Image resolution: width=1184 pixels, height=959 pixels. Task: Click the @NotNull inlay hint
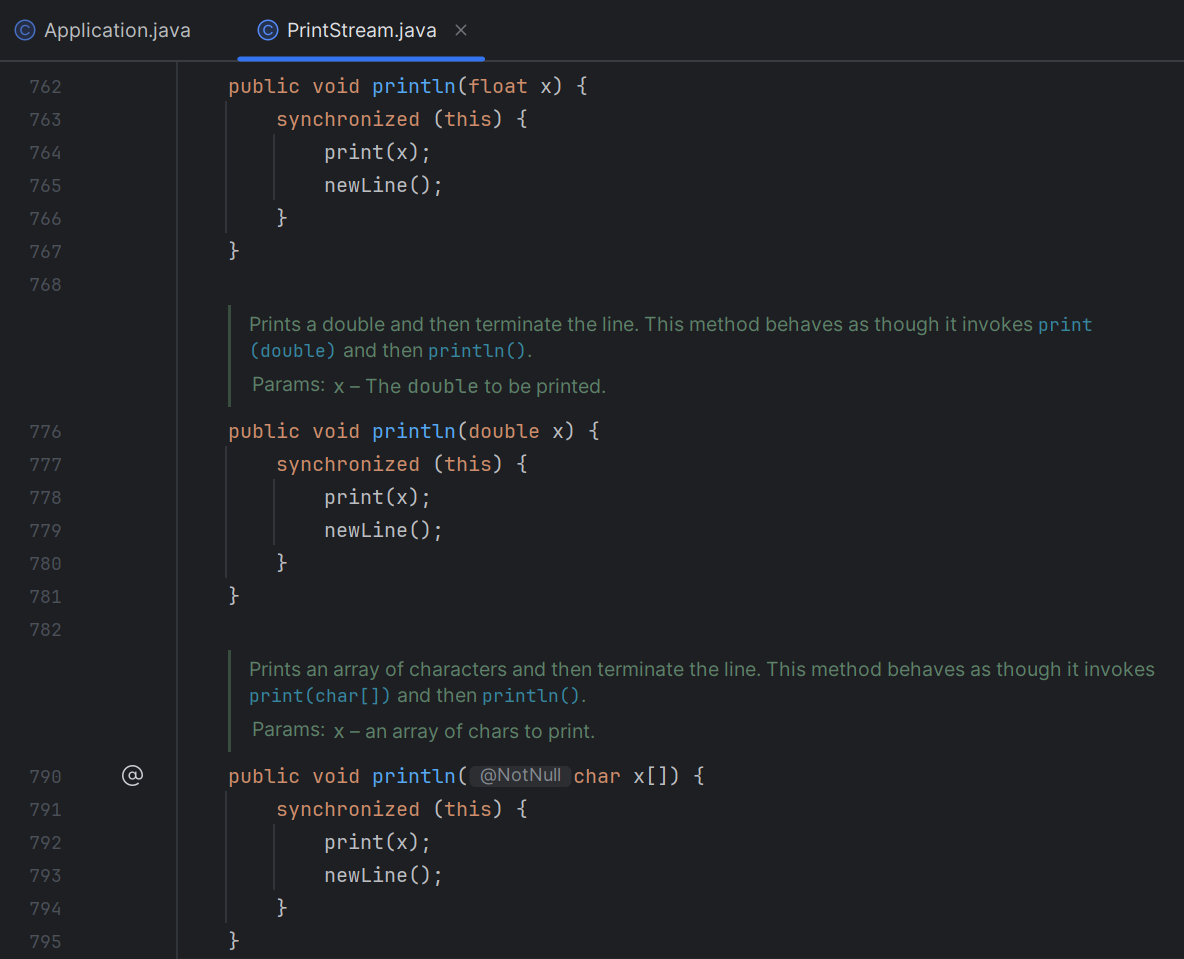coord(520,776)
